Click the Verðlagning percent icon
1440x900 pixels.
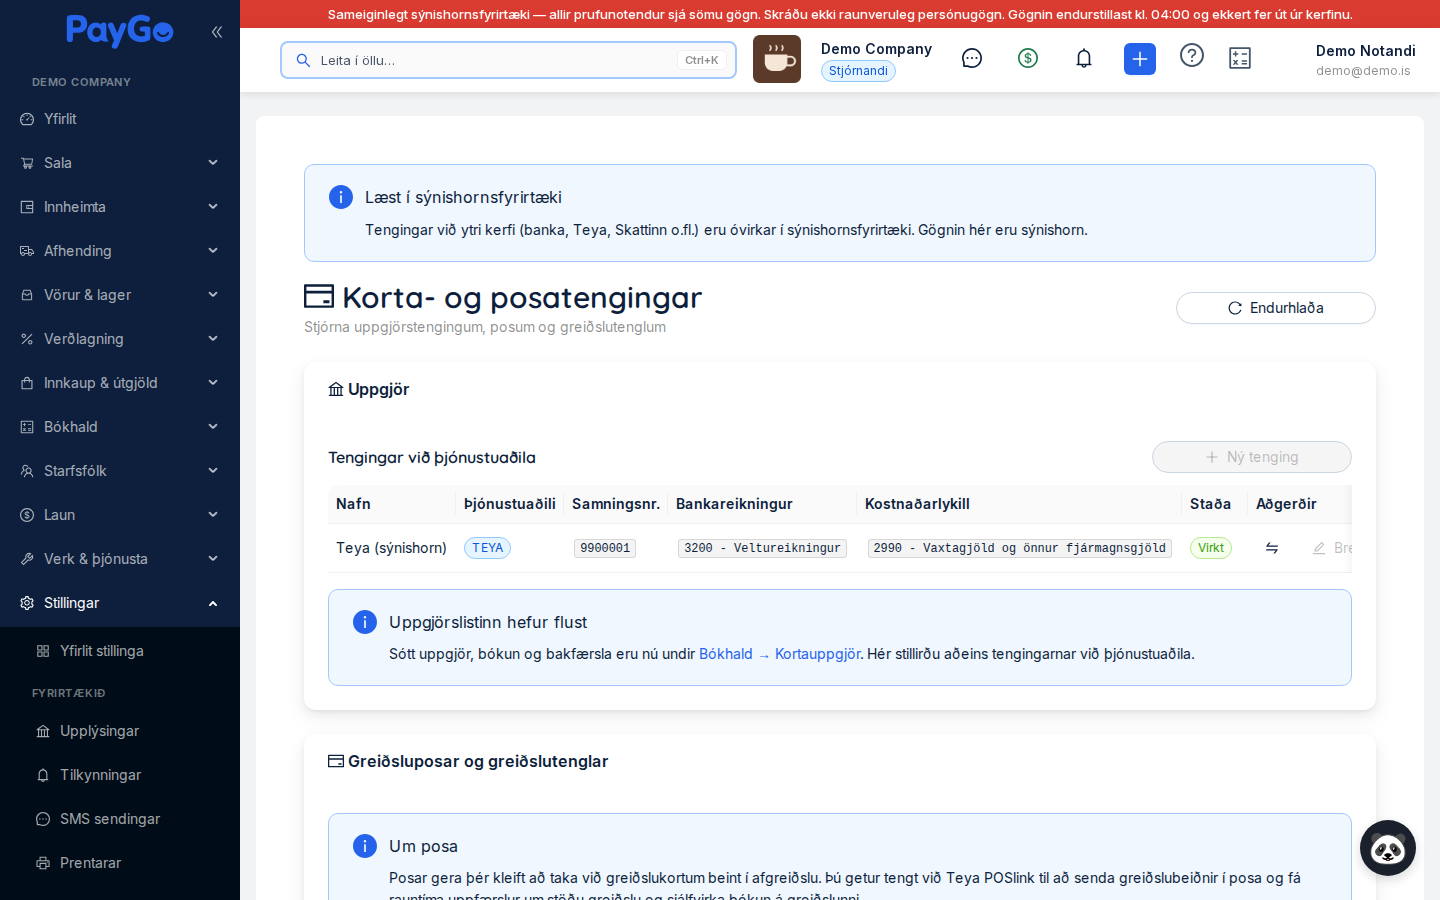(x=27, y=339)
